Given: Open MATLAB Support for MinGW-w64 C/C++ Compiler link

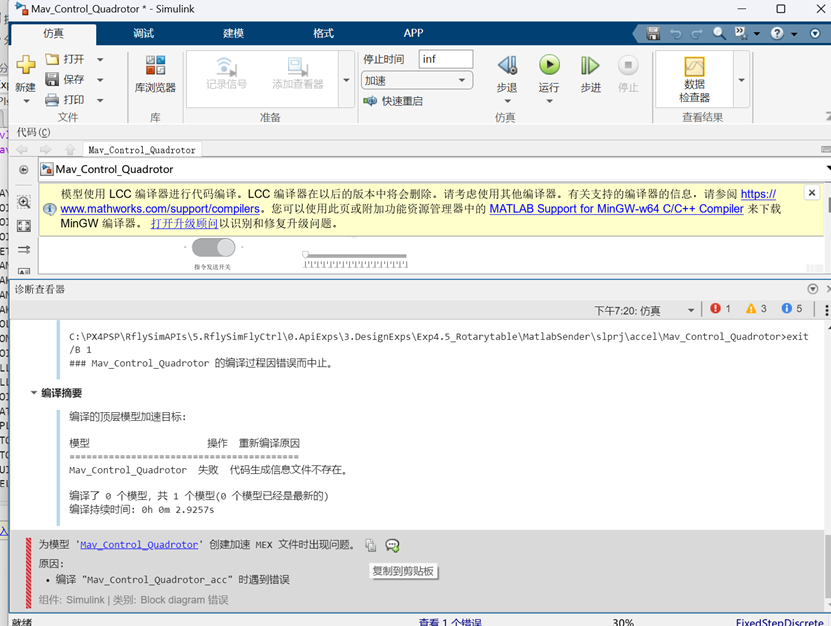Looking at the screenshot, I should pyautogui.click(x=616, y=209).
